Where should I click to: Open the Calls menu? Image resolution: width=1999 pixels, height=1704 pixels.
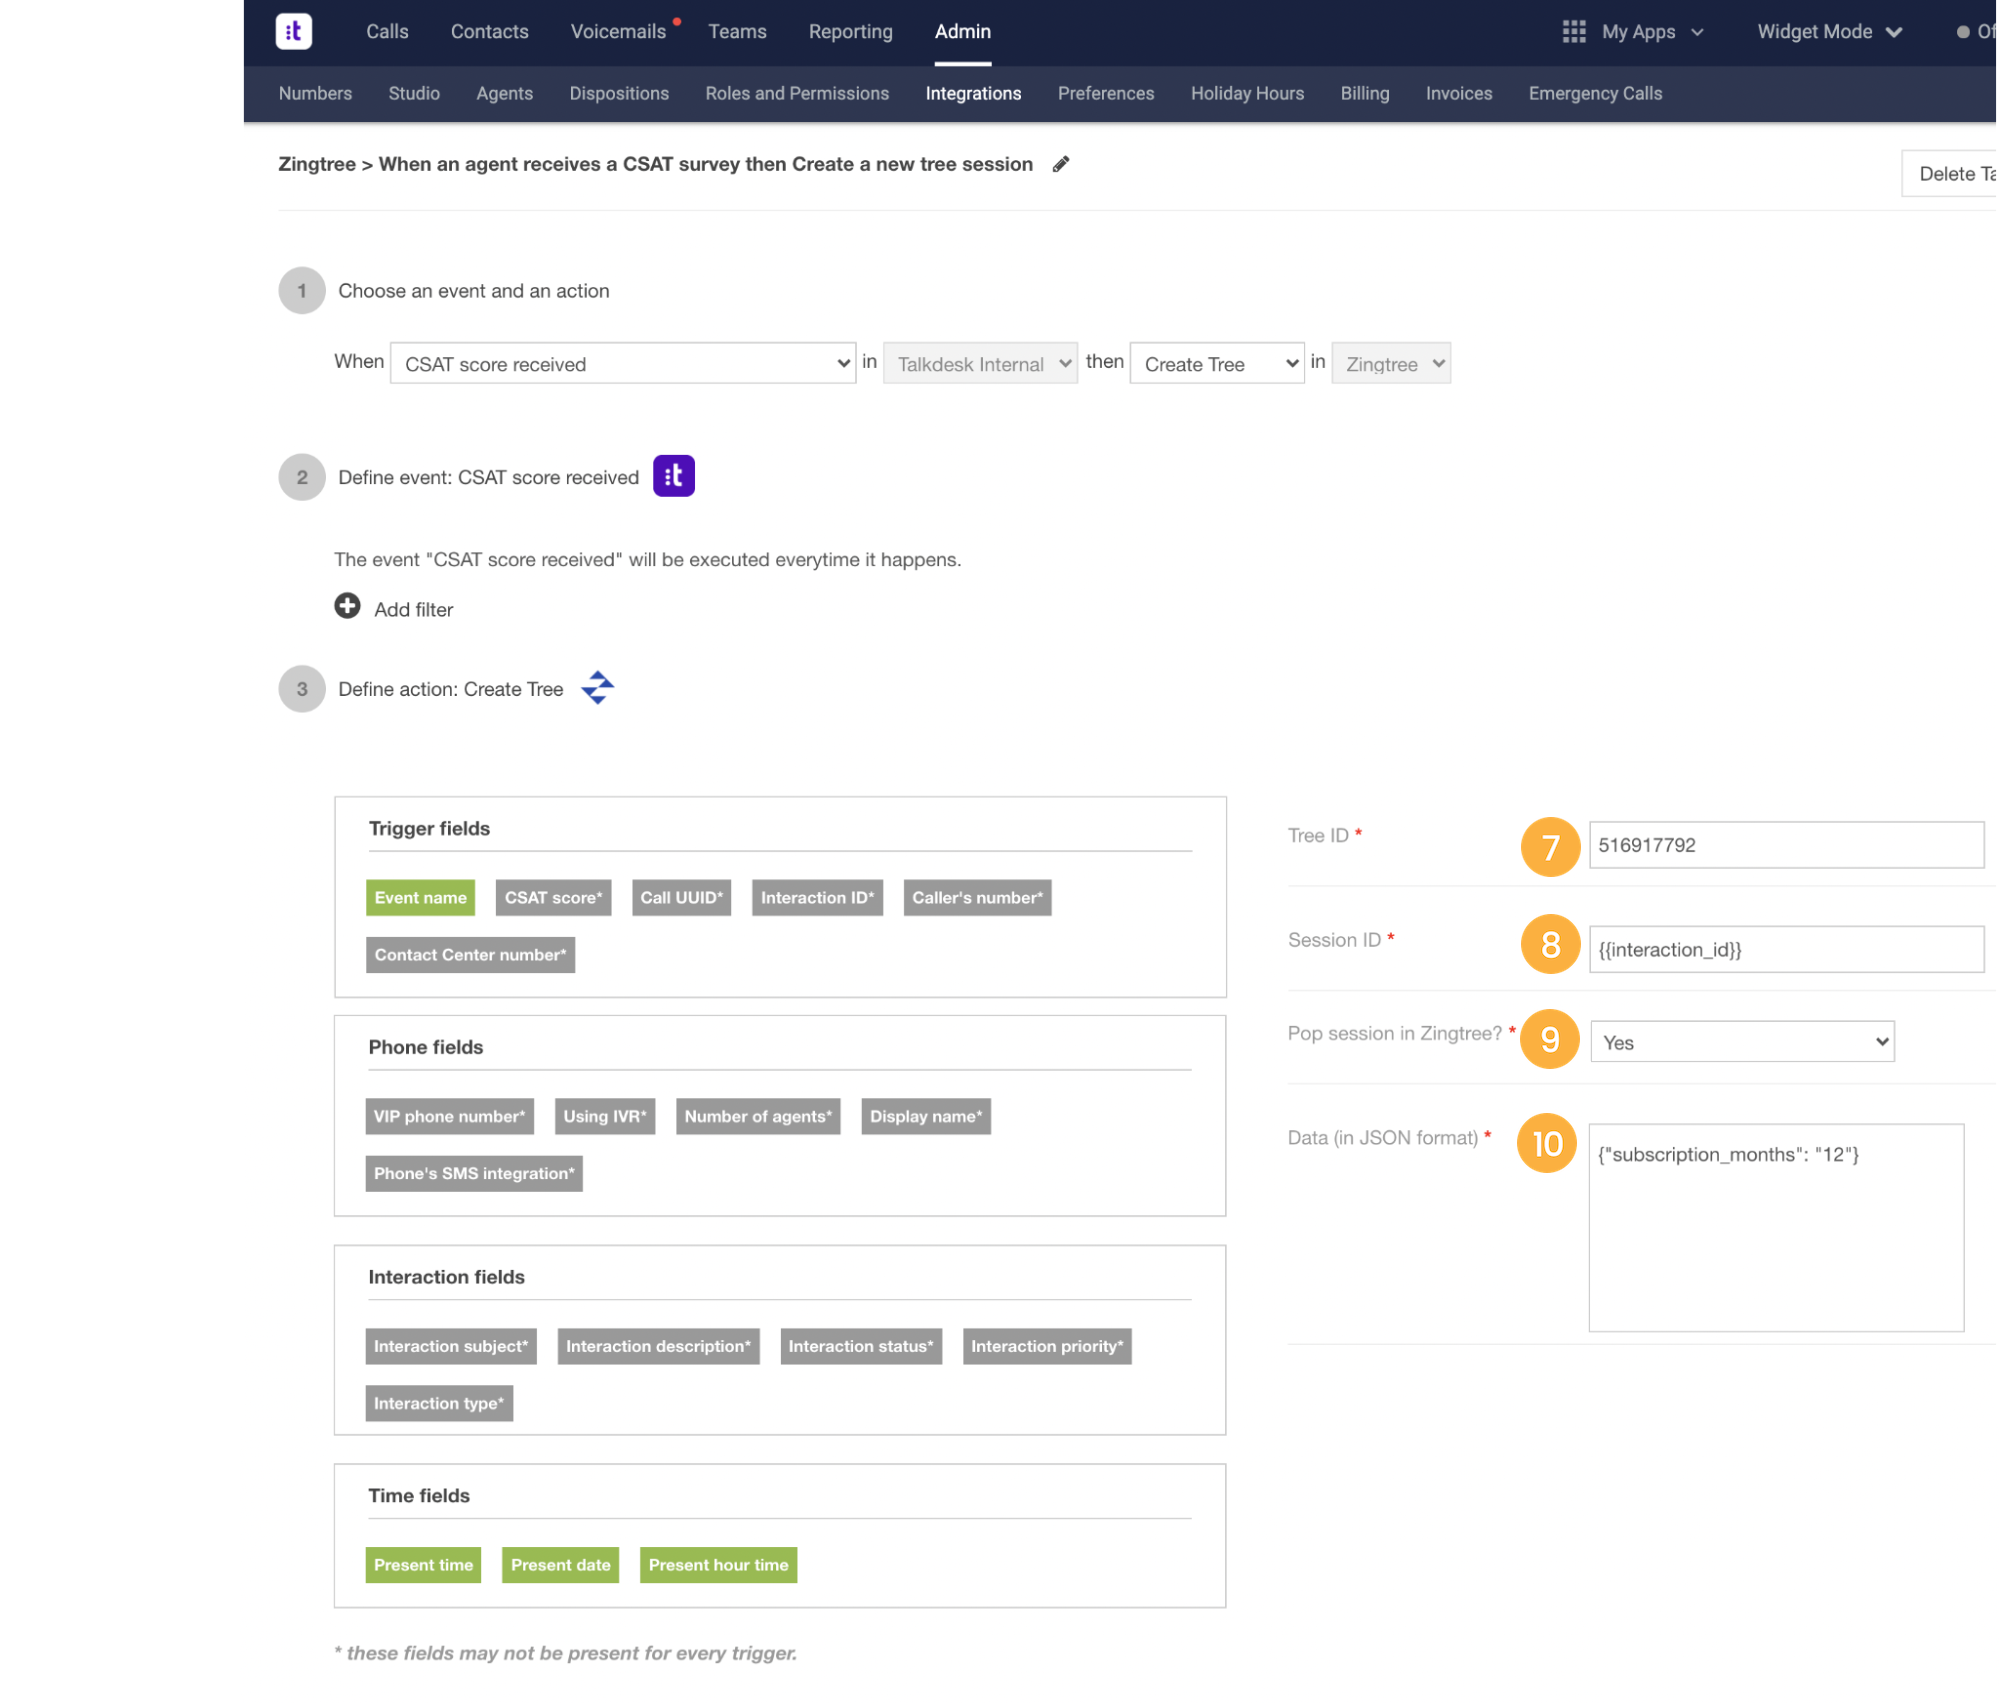387,32
